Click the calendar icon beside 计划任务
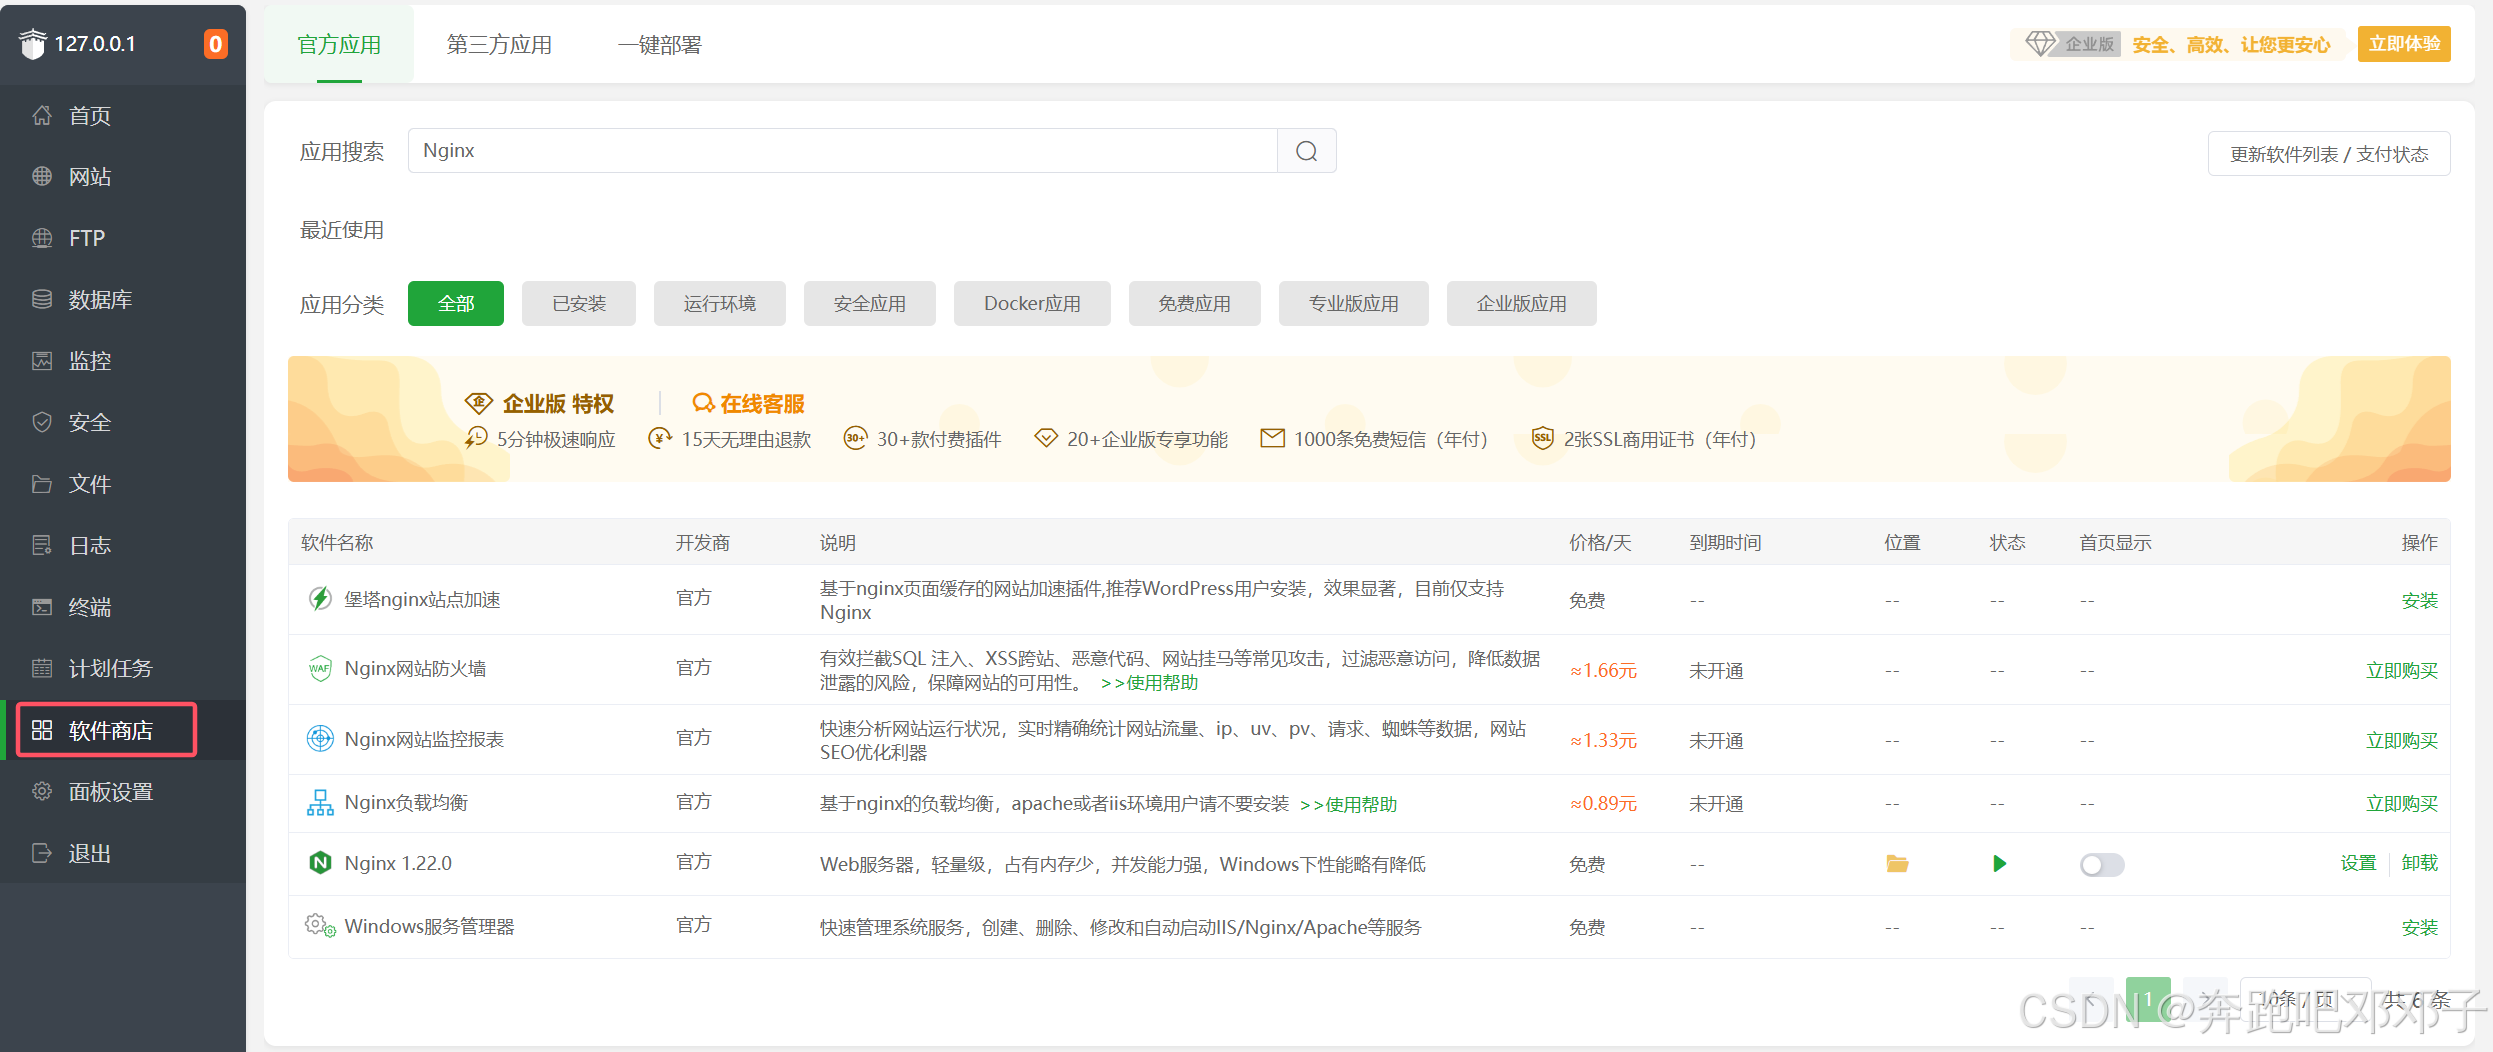2493x1052 pixels. coord(42,668)
